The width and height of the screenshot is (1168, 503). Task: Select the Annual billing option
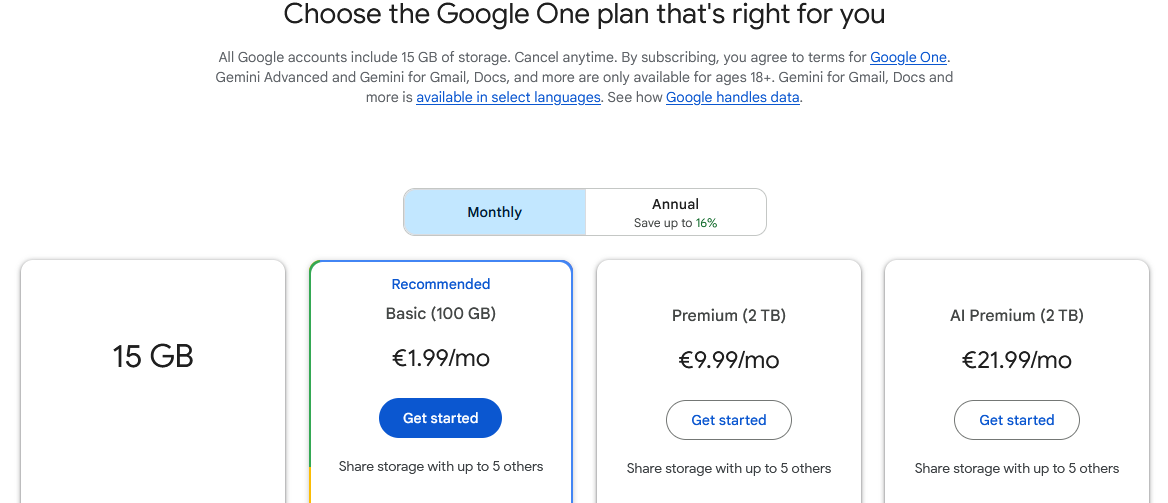(x=675, y=212)
